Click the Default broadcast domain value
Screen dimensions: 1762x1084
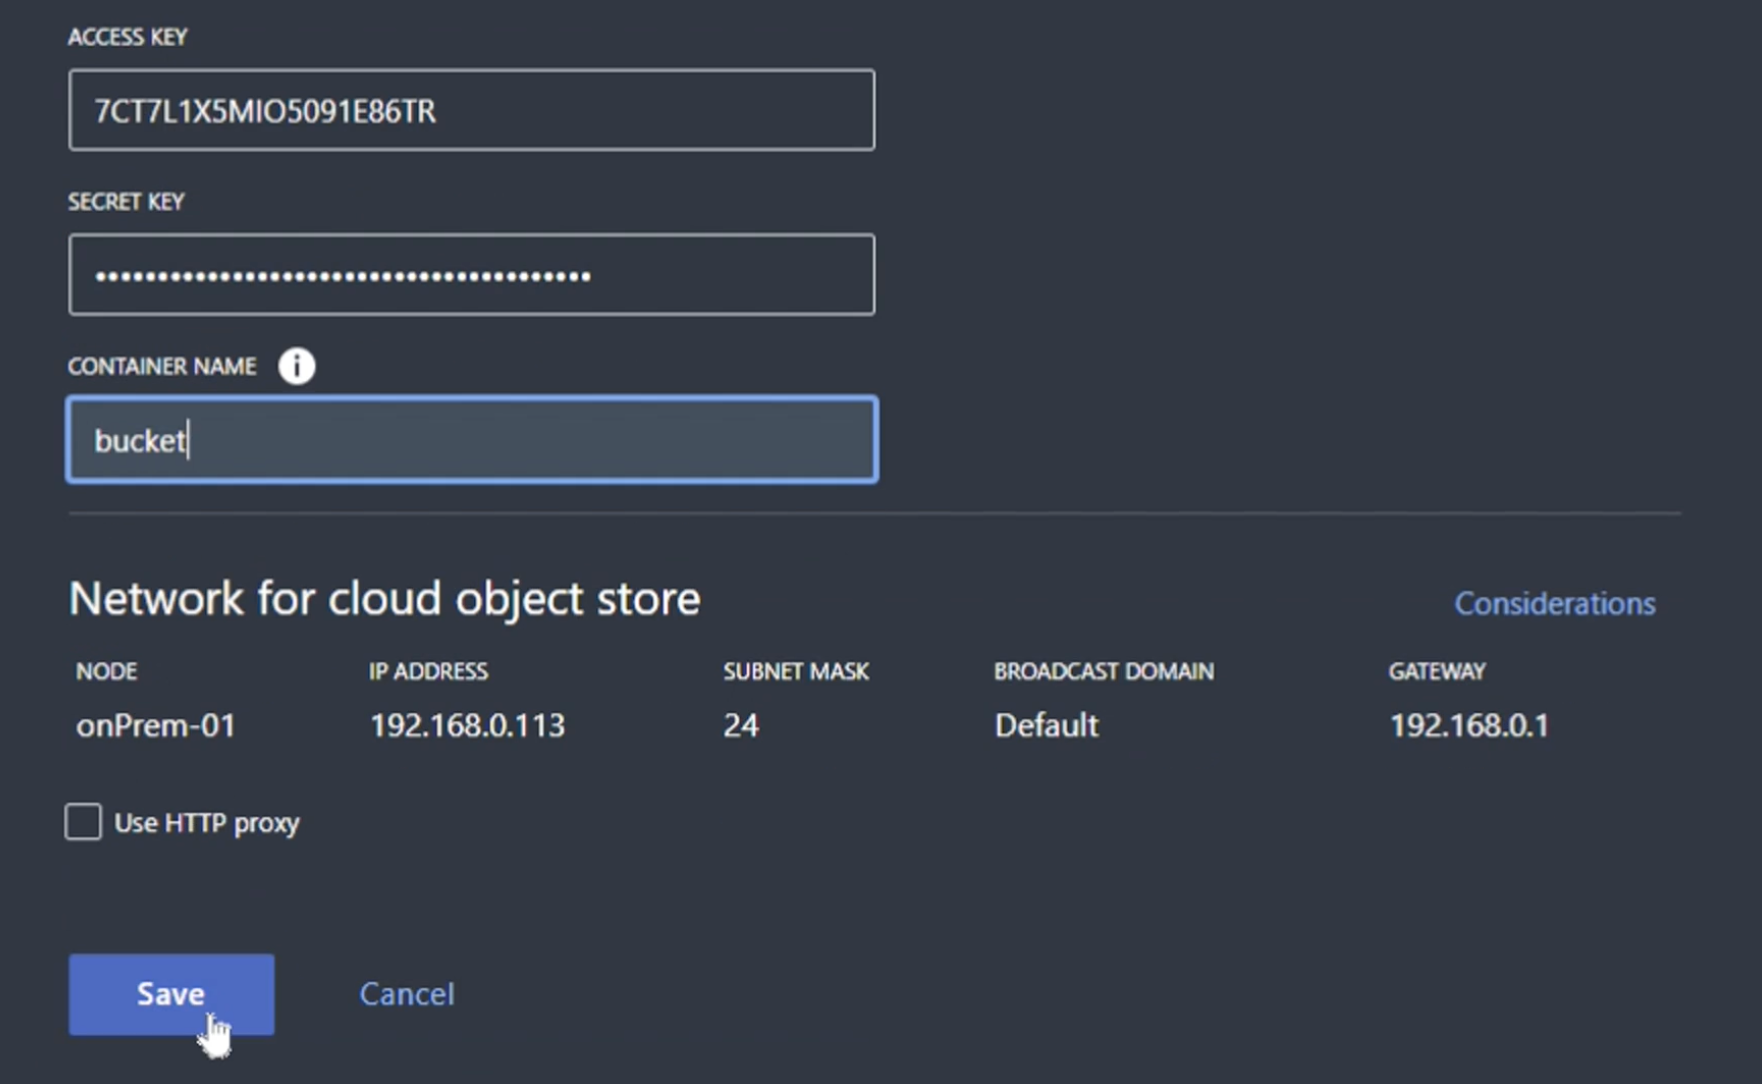(x=1046, y=725)
